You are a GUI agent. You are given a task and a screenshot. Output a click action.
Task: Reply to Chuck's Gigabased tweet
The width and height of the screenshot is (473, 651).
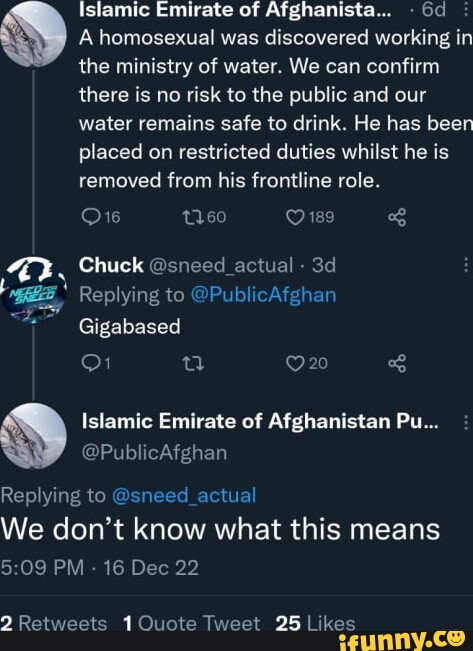(89, 364)
